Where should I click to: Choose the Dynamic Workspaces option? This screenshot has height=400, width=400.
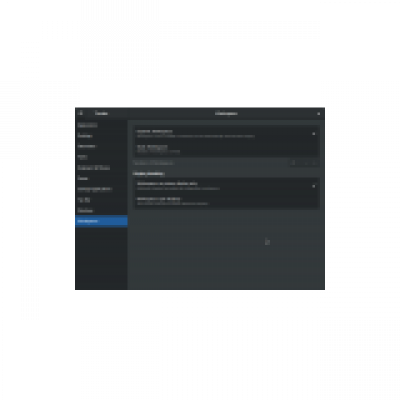coord(226,134)
